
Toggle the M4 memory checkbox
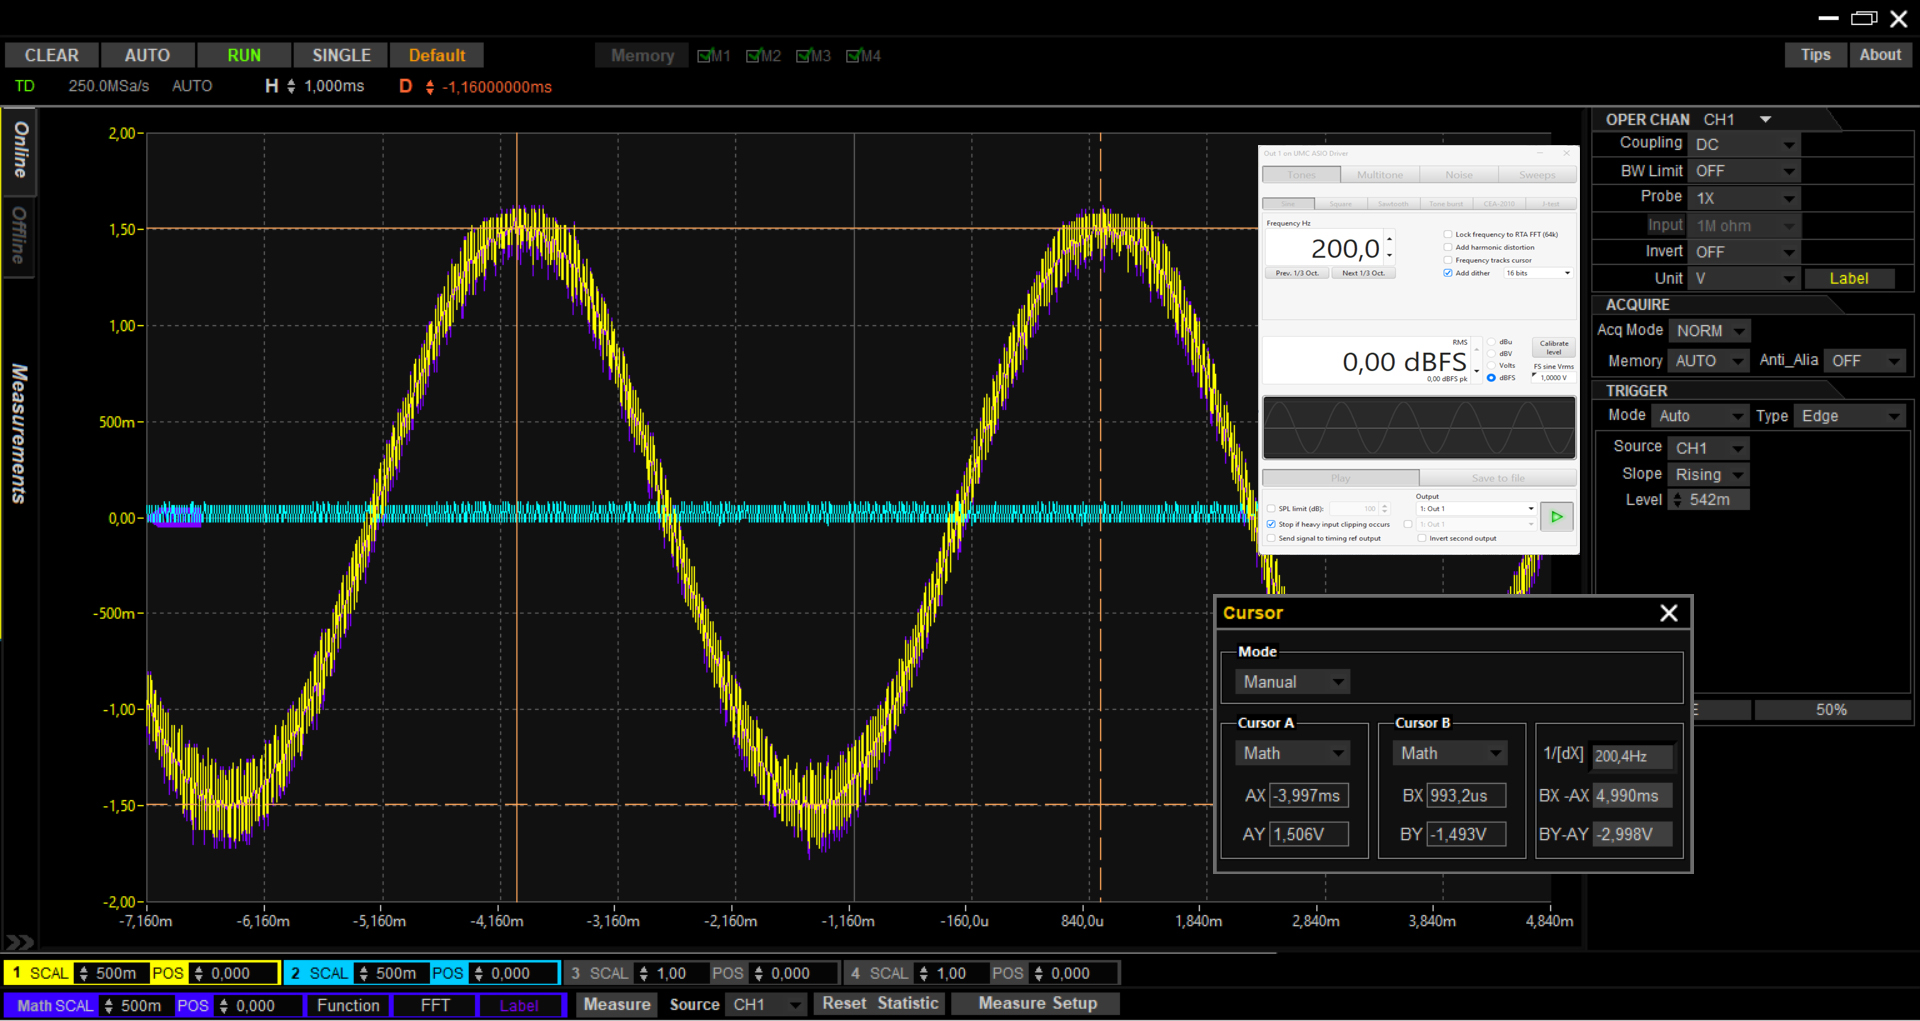[853, 56]
